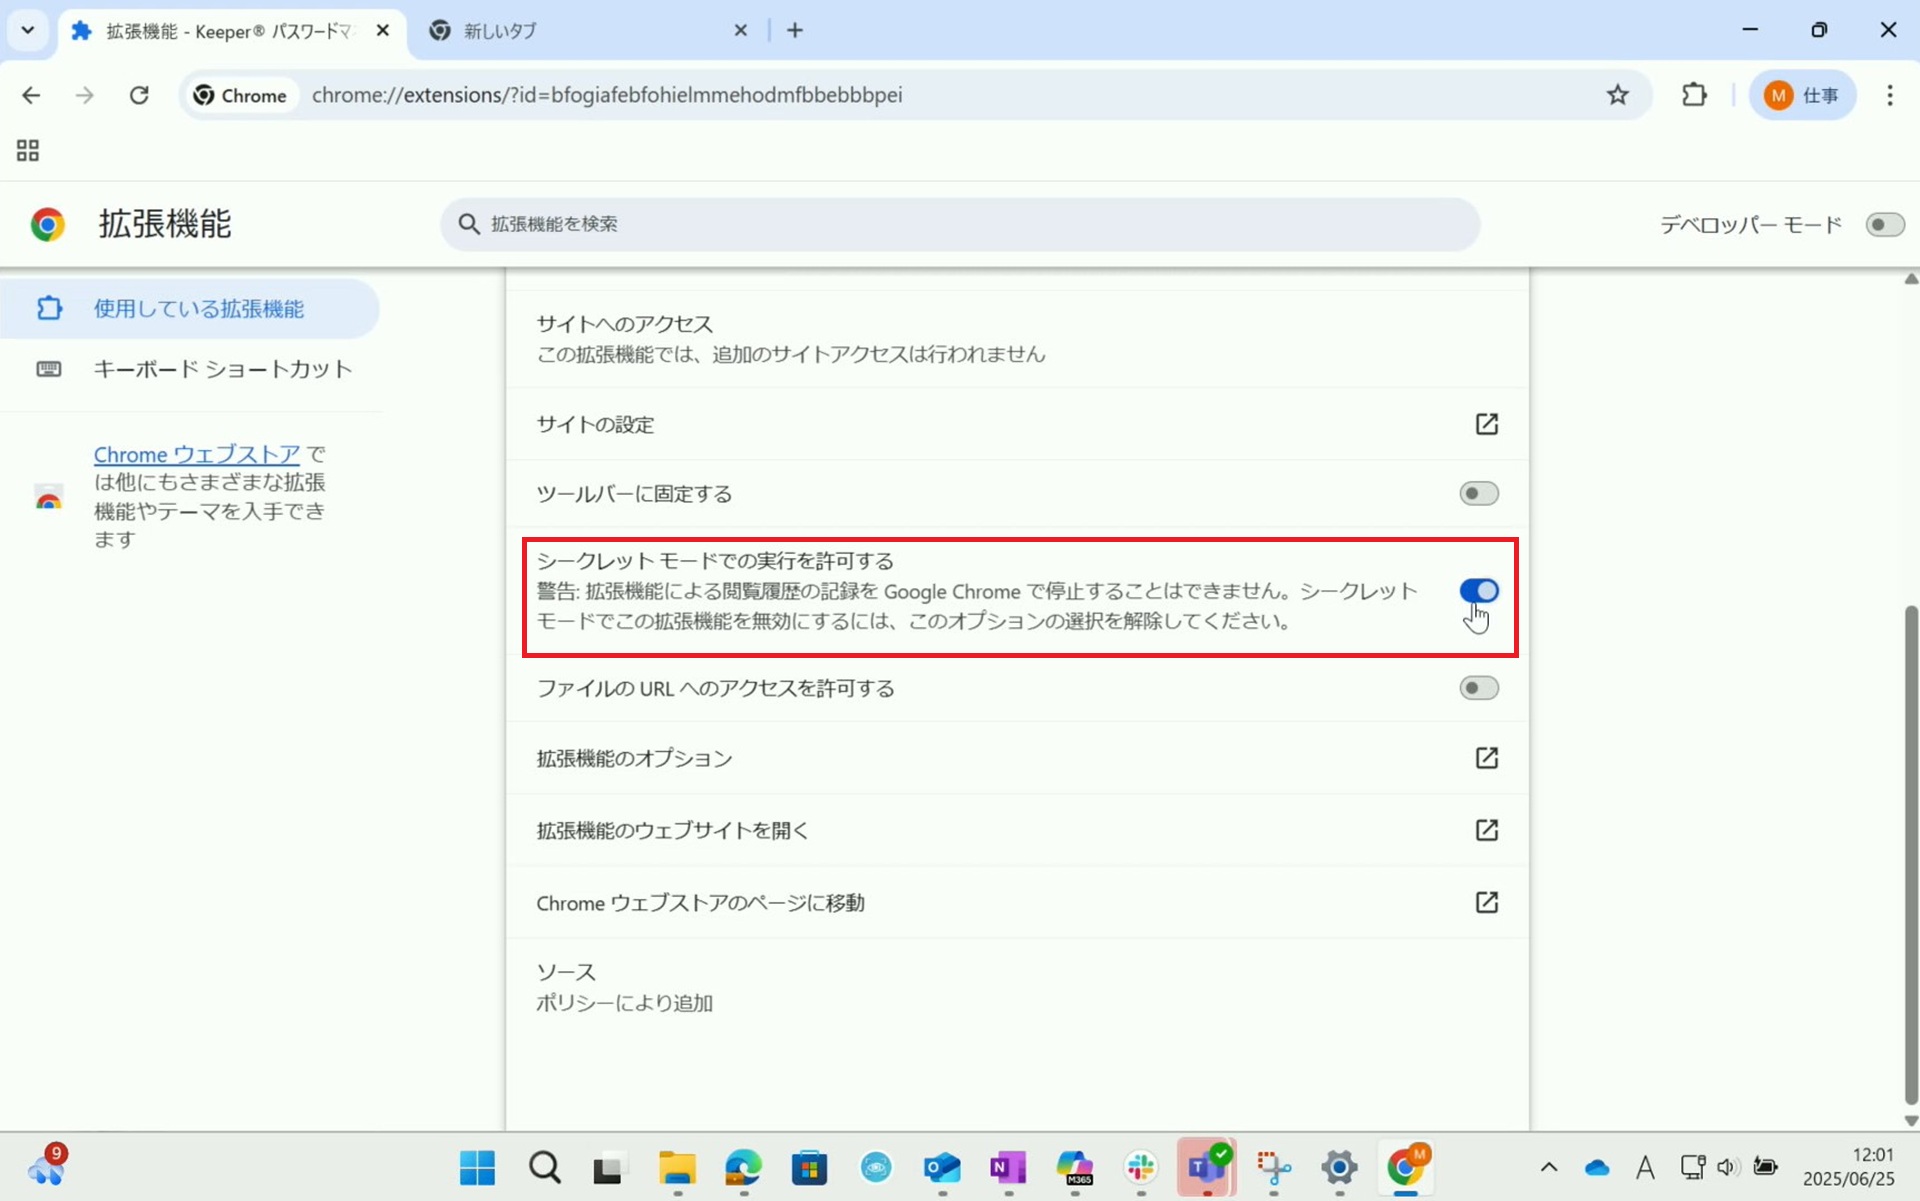Enable ツールバーに固定する toggle
This screenshot has width=1920, height=1201.
click(x=1478, y=493)
